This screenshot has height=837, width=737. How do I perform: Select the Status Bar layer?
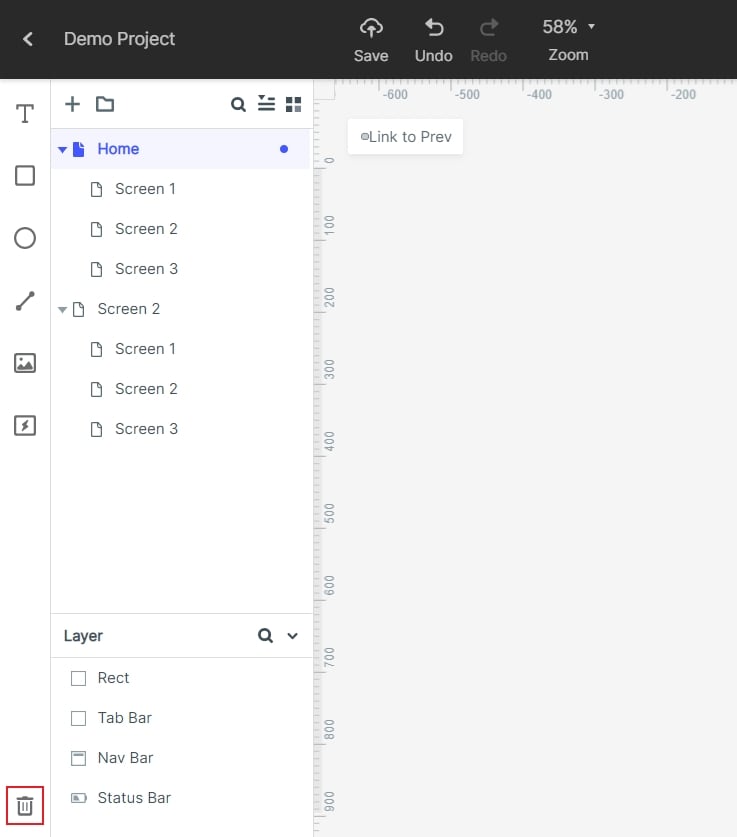[x=180, y=798]
